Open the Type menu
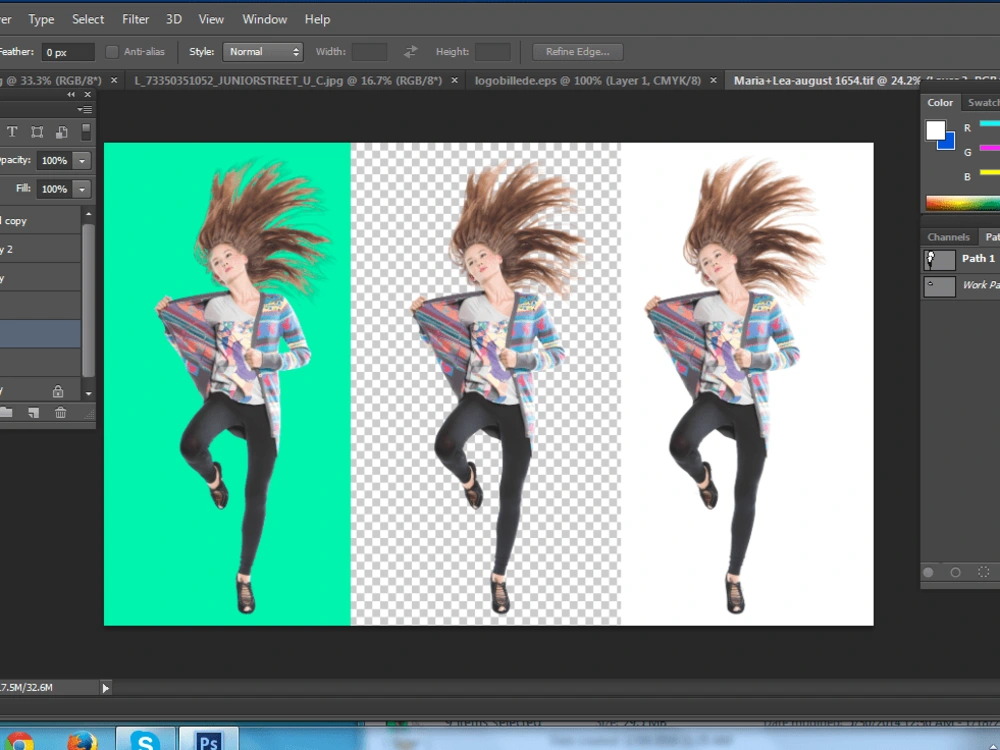The height and width of the screenshot is (750, 1000). tap(41, 19)
